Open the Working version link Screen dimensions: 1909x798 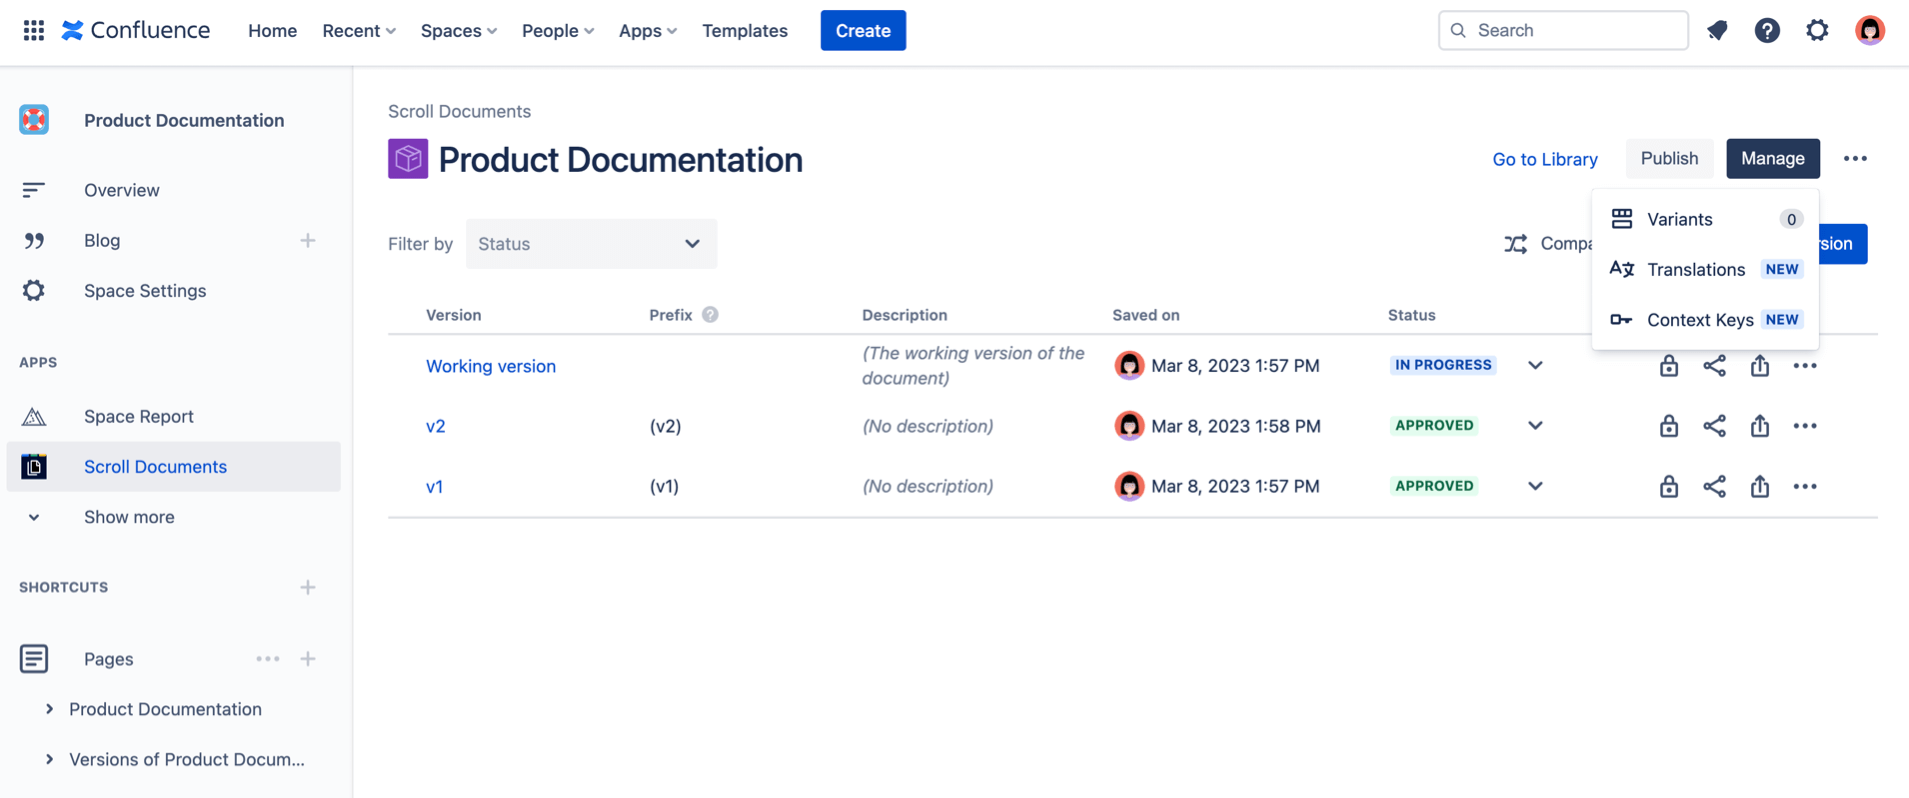[491, 366]
